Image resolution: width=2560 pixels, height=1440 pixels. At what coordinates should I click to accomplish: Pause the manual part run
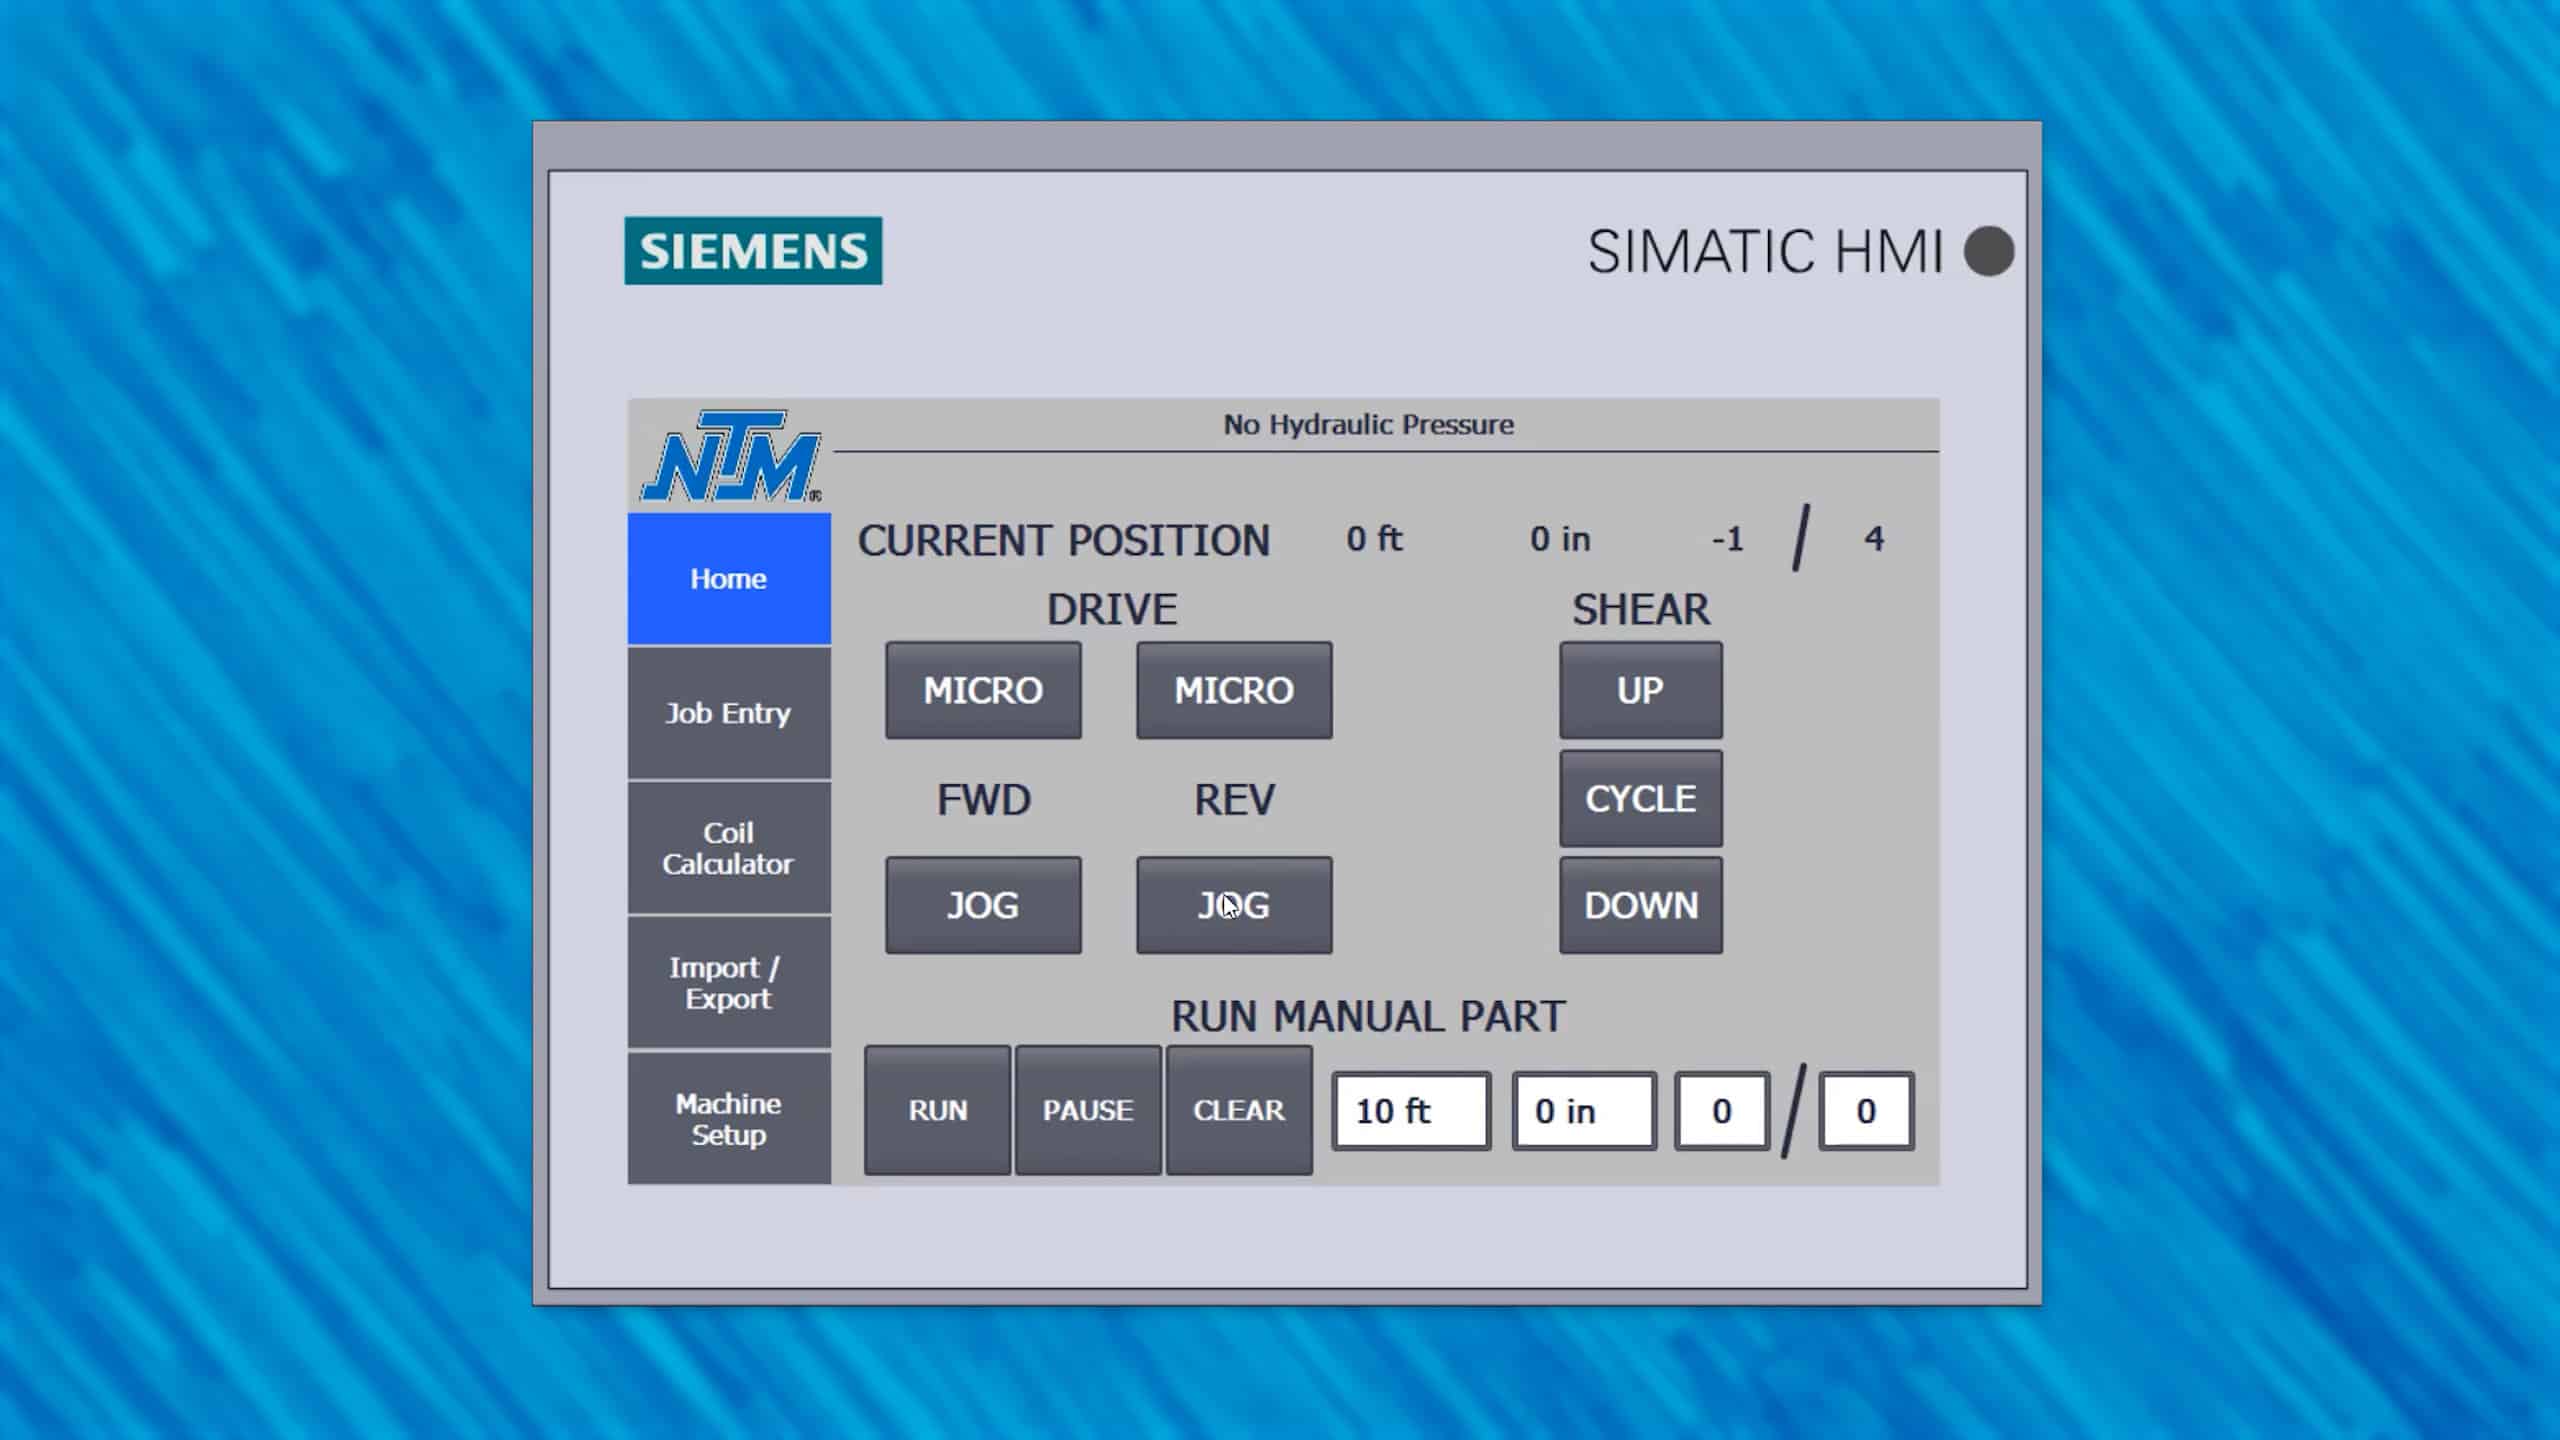click(x=1088, y=1110)
